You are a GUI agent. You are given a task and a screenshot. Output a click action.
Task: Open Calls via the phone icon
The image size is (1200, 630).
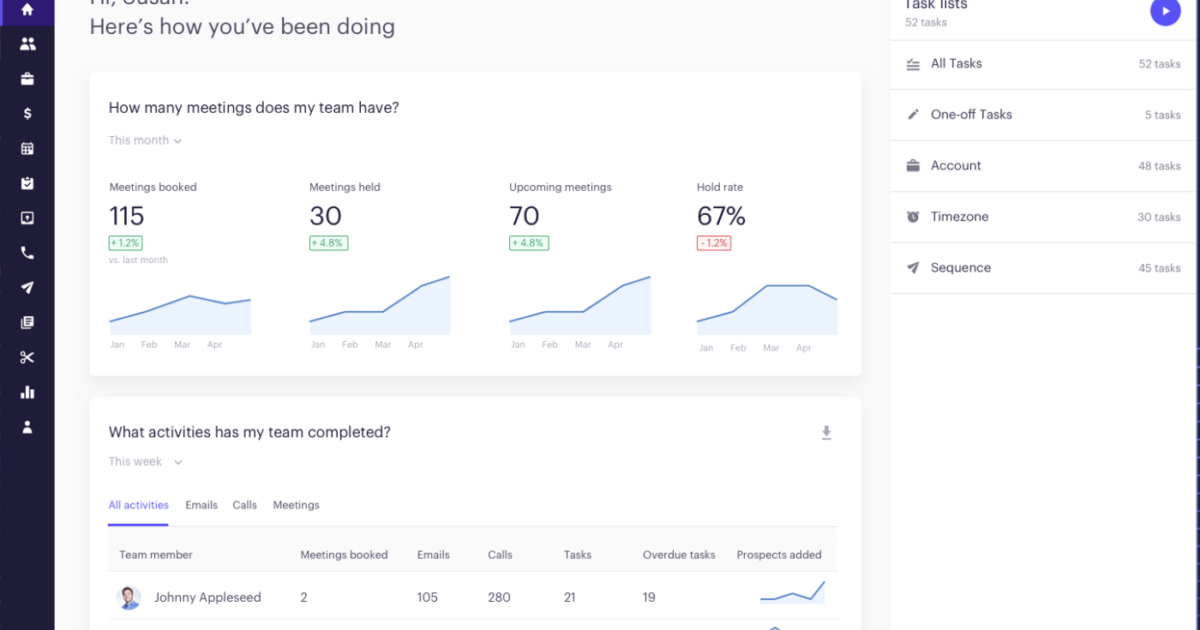[26, 252]
